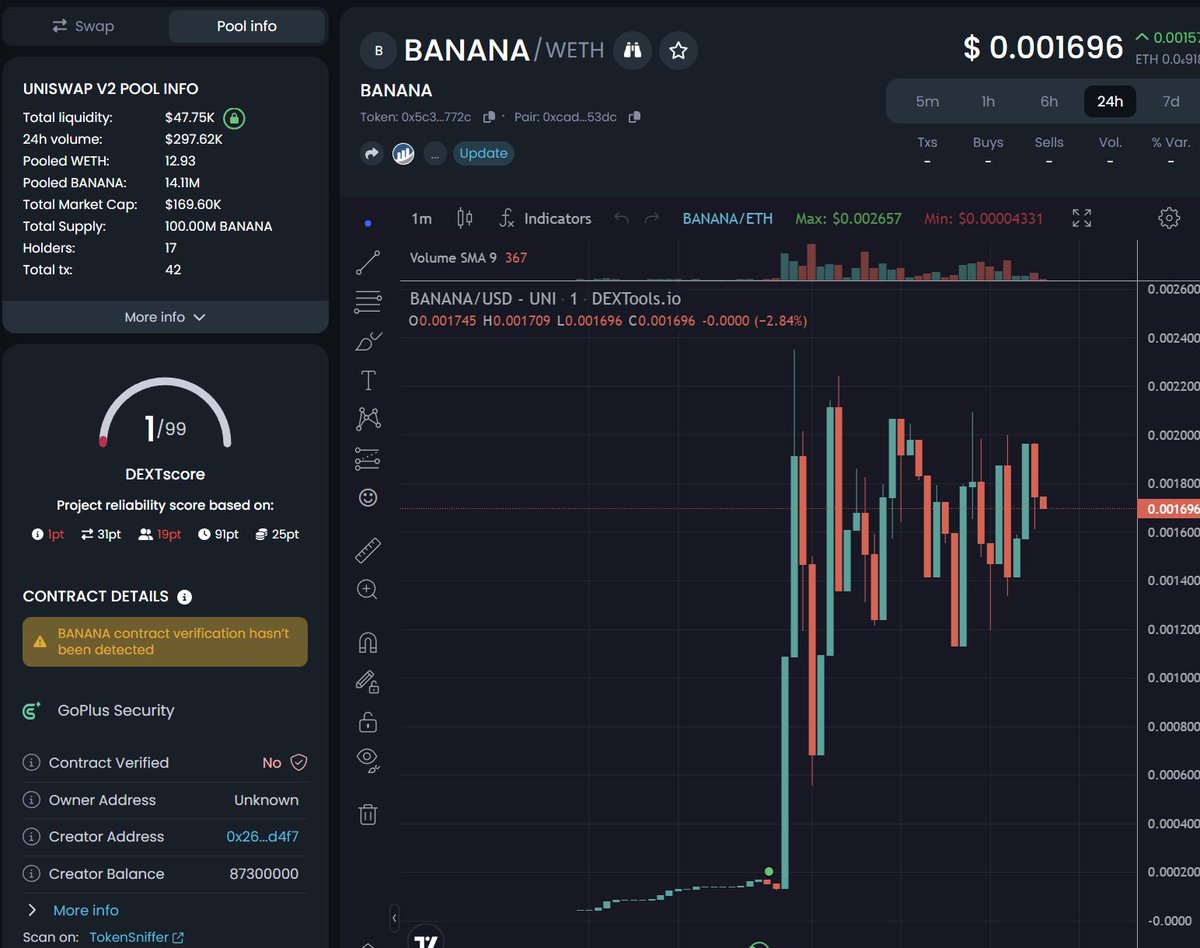Select the brush drawing tool
This screenshot has width=1200, height=948.
(368, 341)
